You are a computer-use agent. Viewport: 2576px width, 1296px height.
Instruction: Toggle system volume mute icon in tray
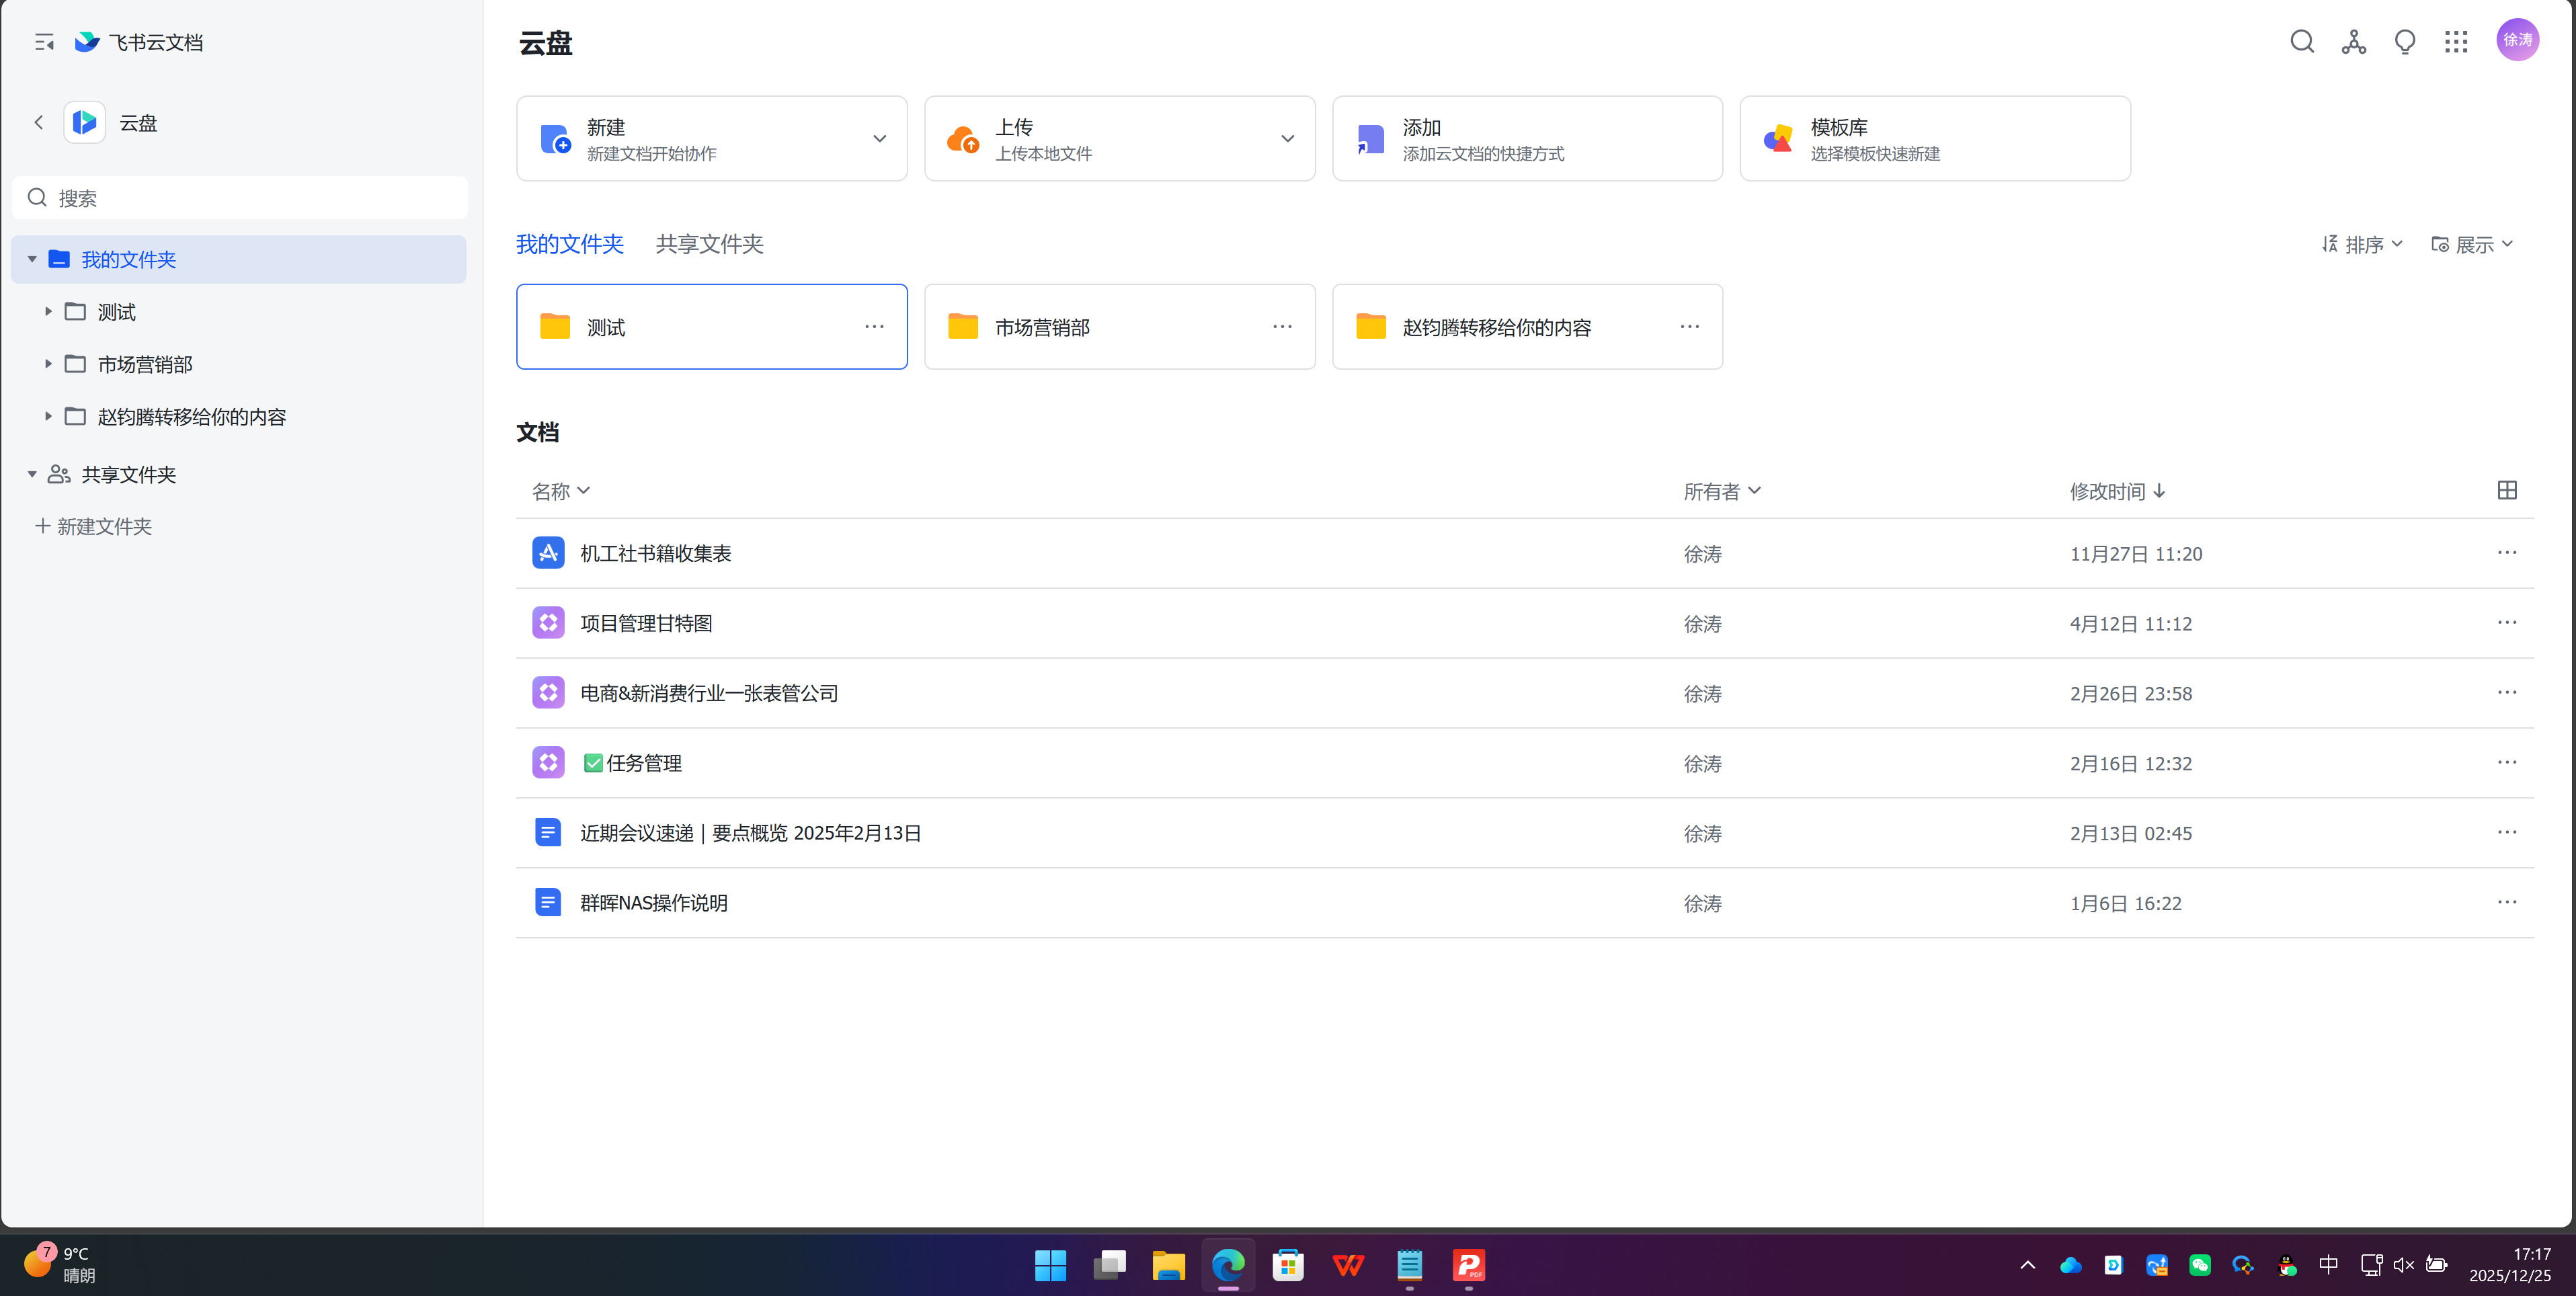click(2404, 1265)
